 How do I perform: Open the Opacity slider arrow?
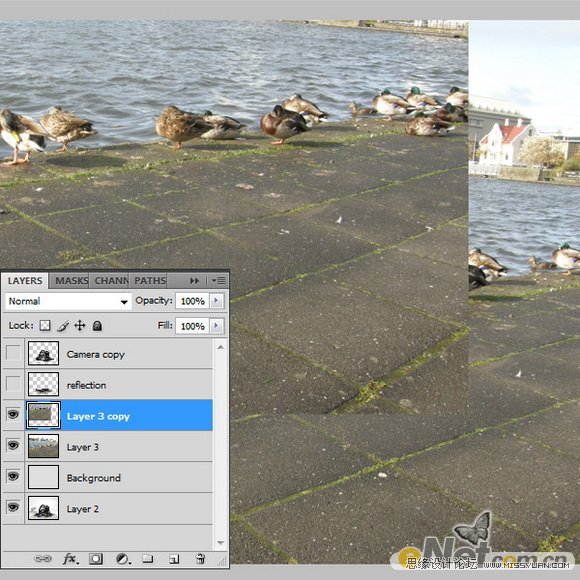[x=217, y=301]
